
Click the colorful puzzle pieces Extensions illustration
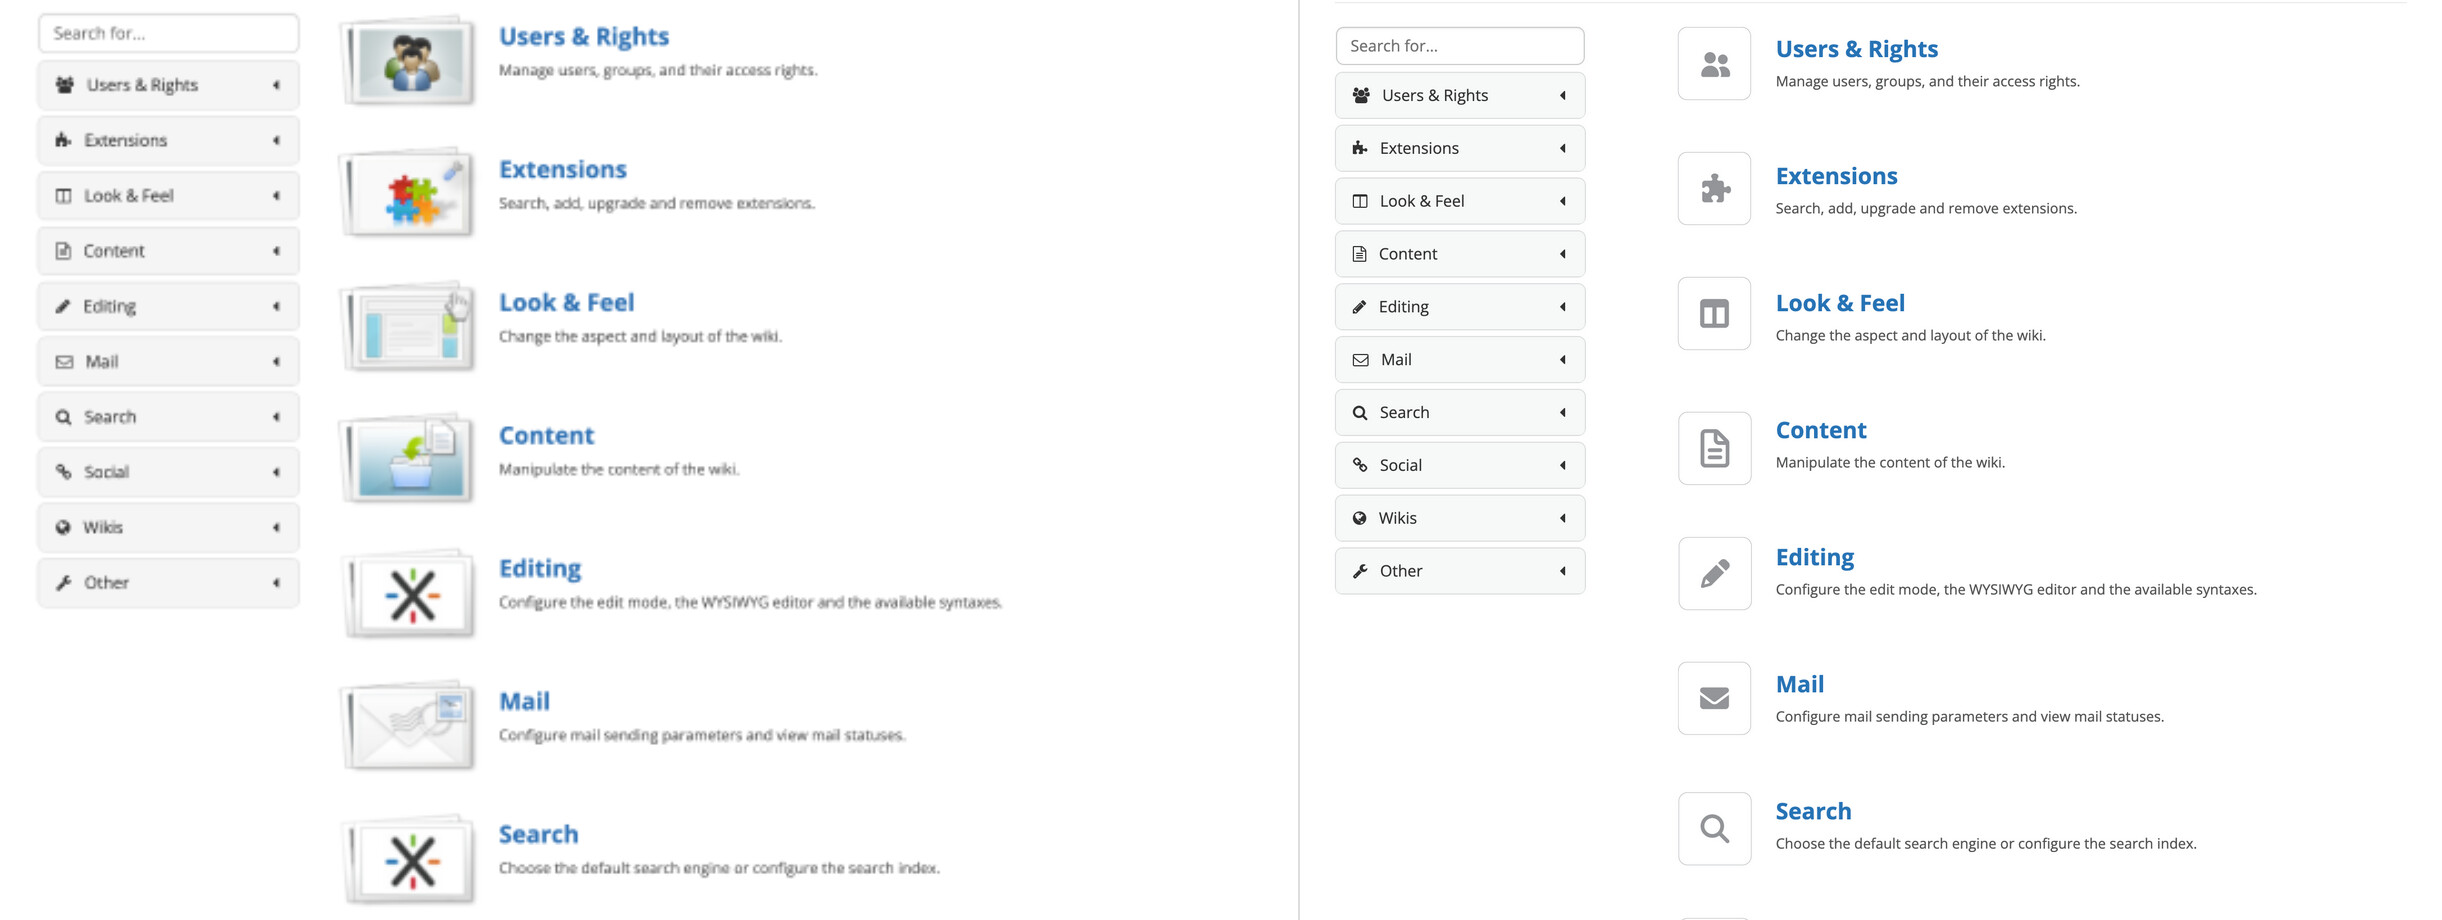pos(409,194)
